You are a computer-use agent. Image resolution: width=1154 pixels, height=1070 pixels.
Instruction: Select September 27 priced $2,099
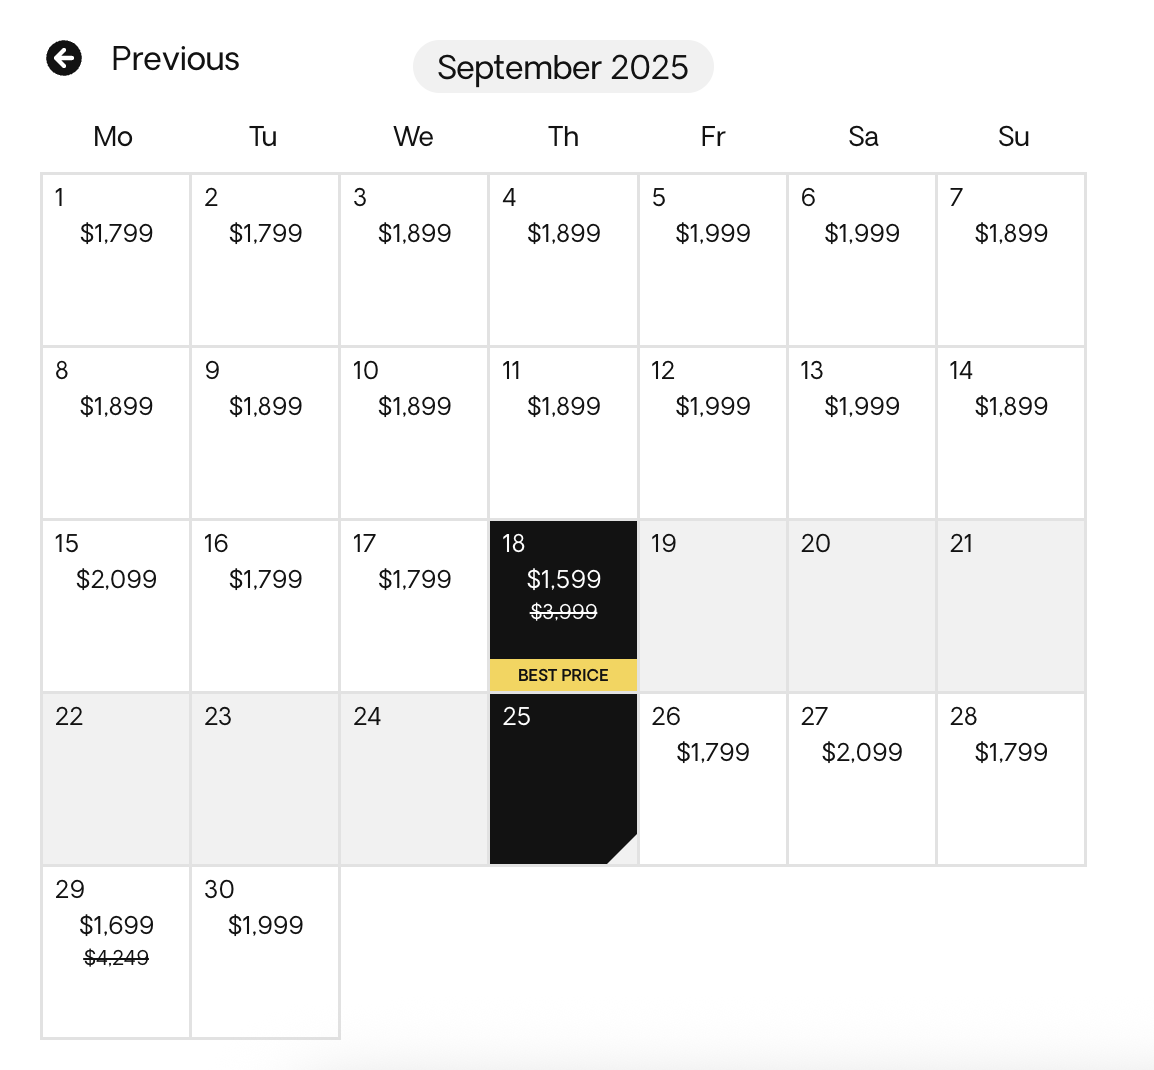(x=862, y=779)
